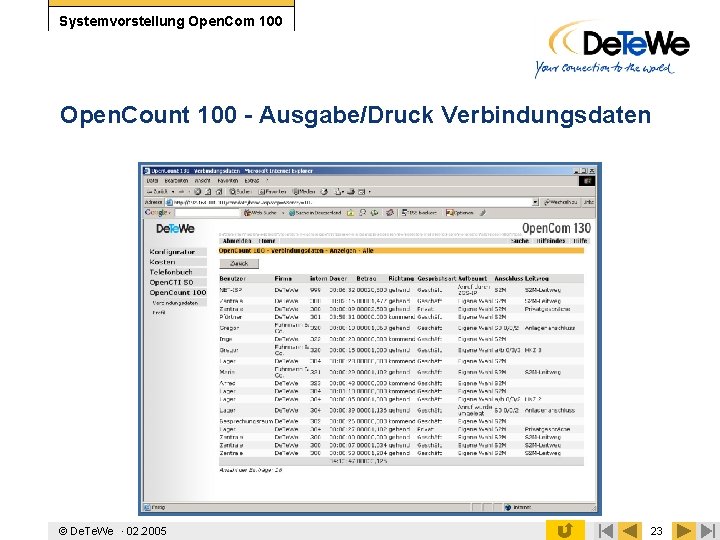Screen dimensions: 720x540
Task: Open the ? help menu in menu bar
Action: 267,181
